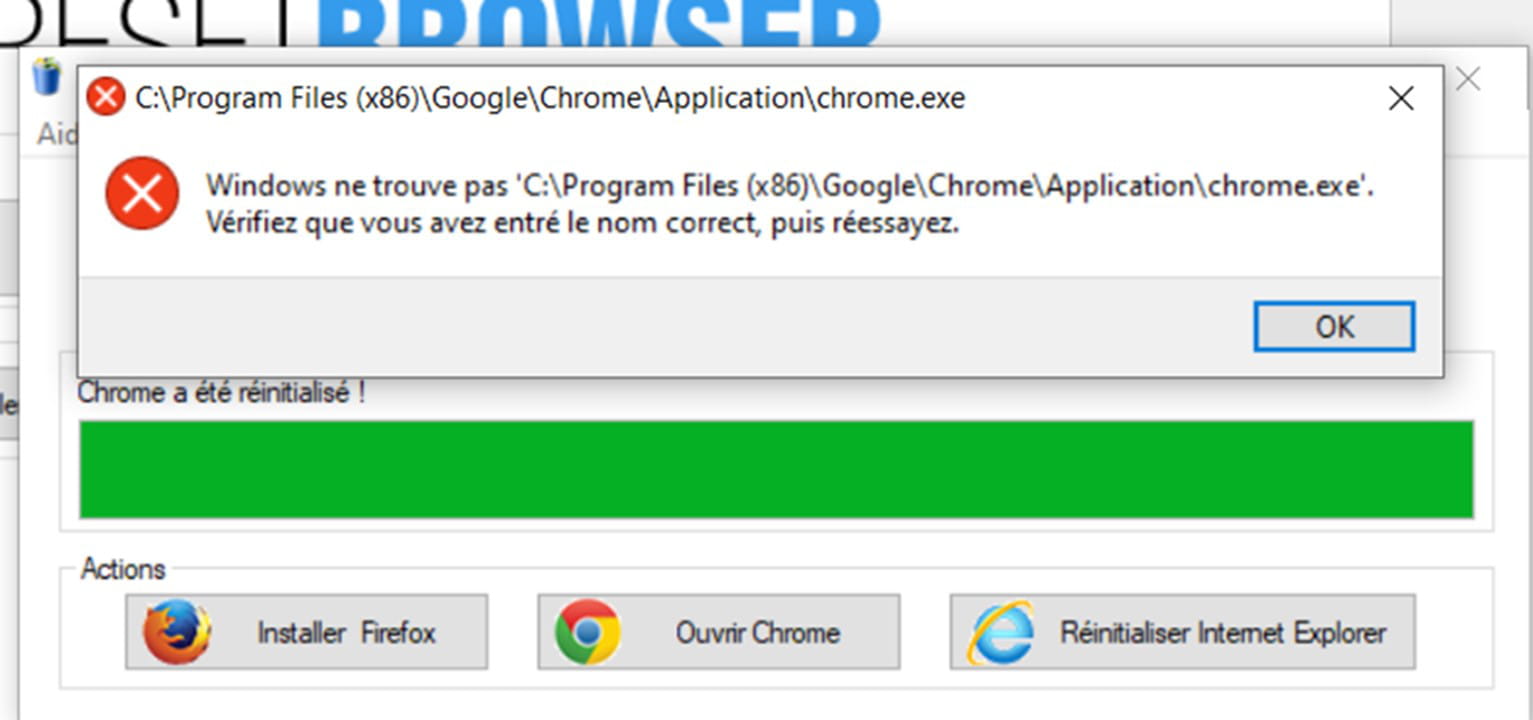Image resolution: width=1533 pixels, height=720 pixels.
Task: Click the Installer Firefox button label
Action: 346,633
